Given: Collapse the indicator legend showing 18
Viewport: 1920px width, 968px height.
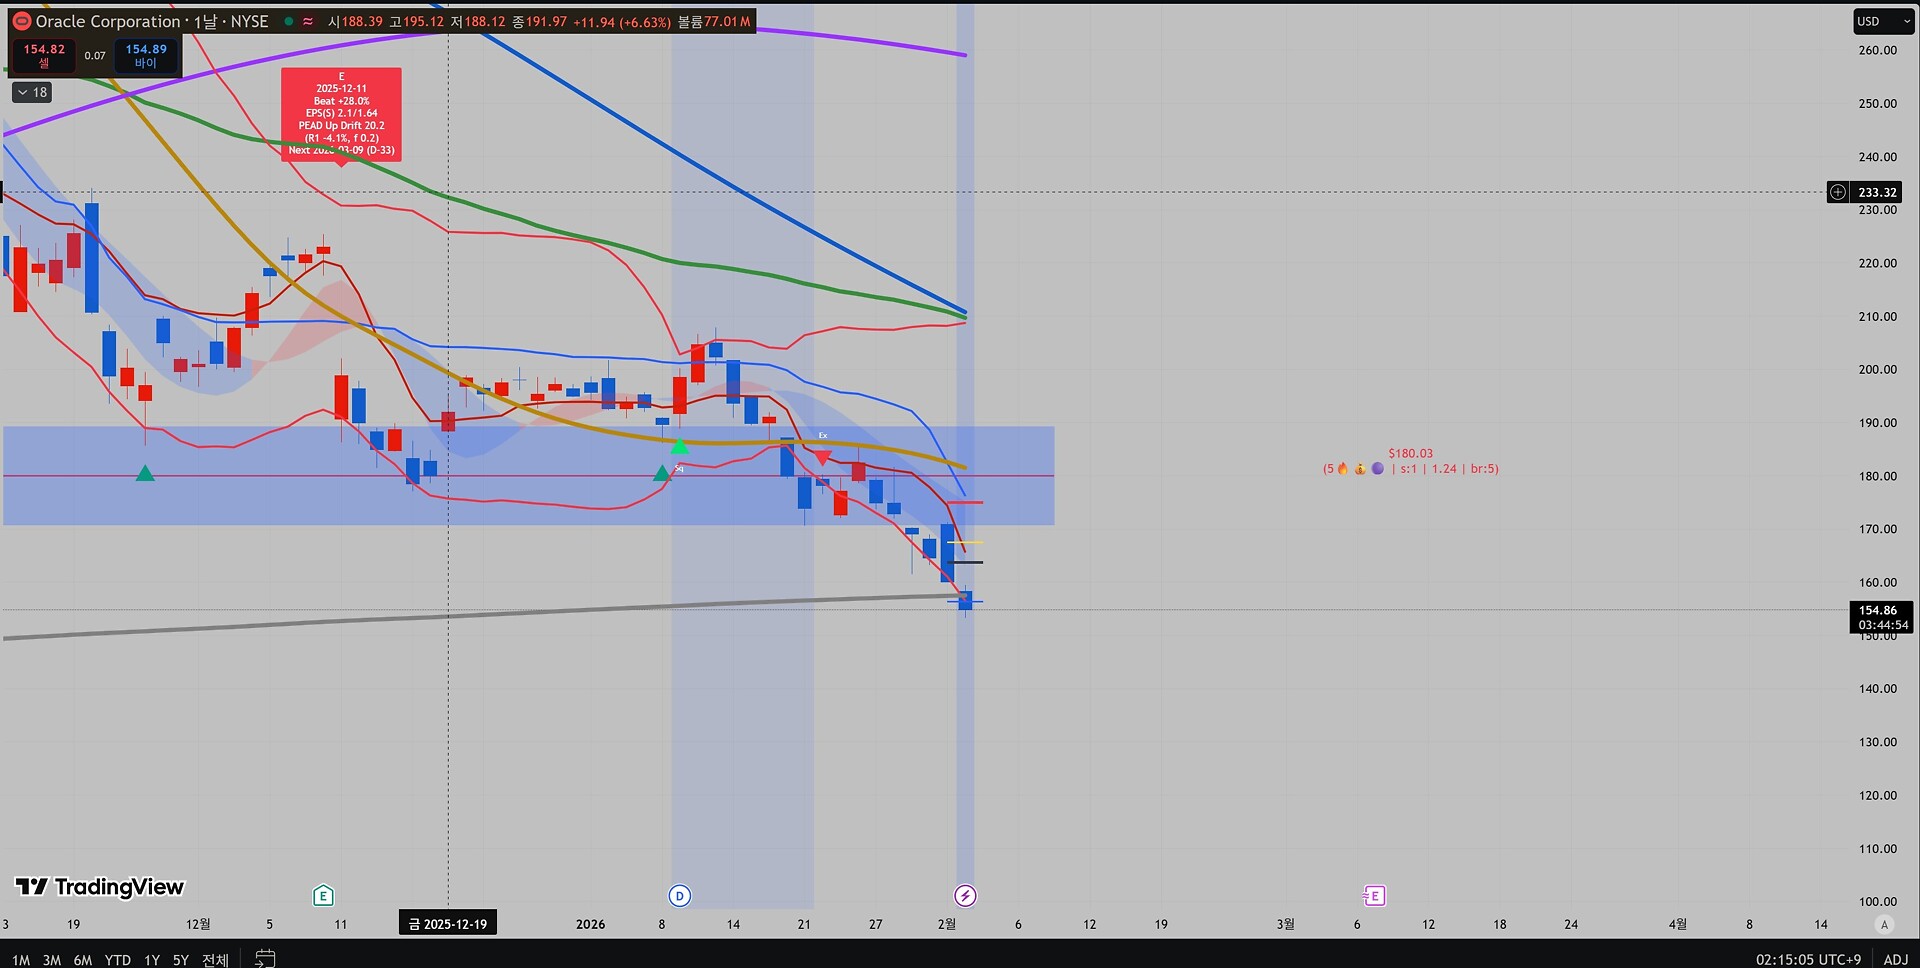Looking at the screenshot, I should point(32,92).
